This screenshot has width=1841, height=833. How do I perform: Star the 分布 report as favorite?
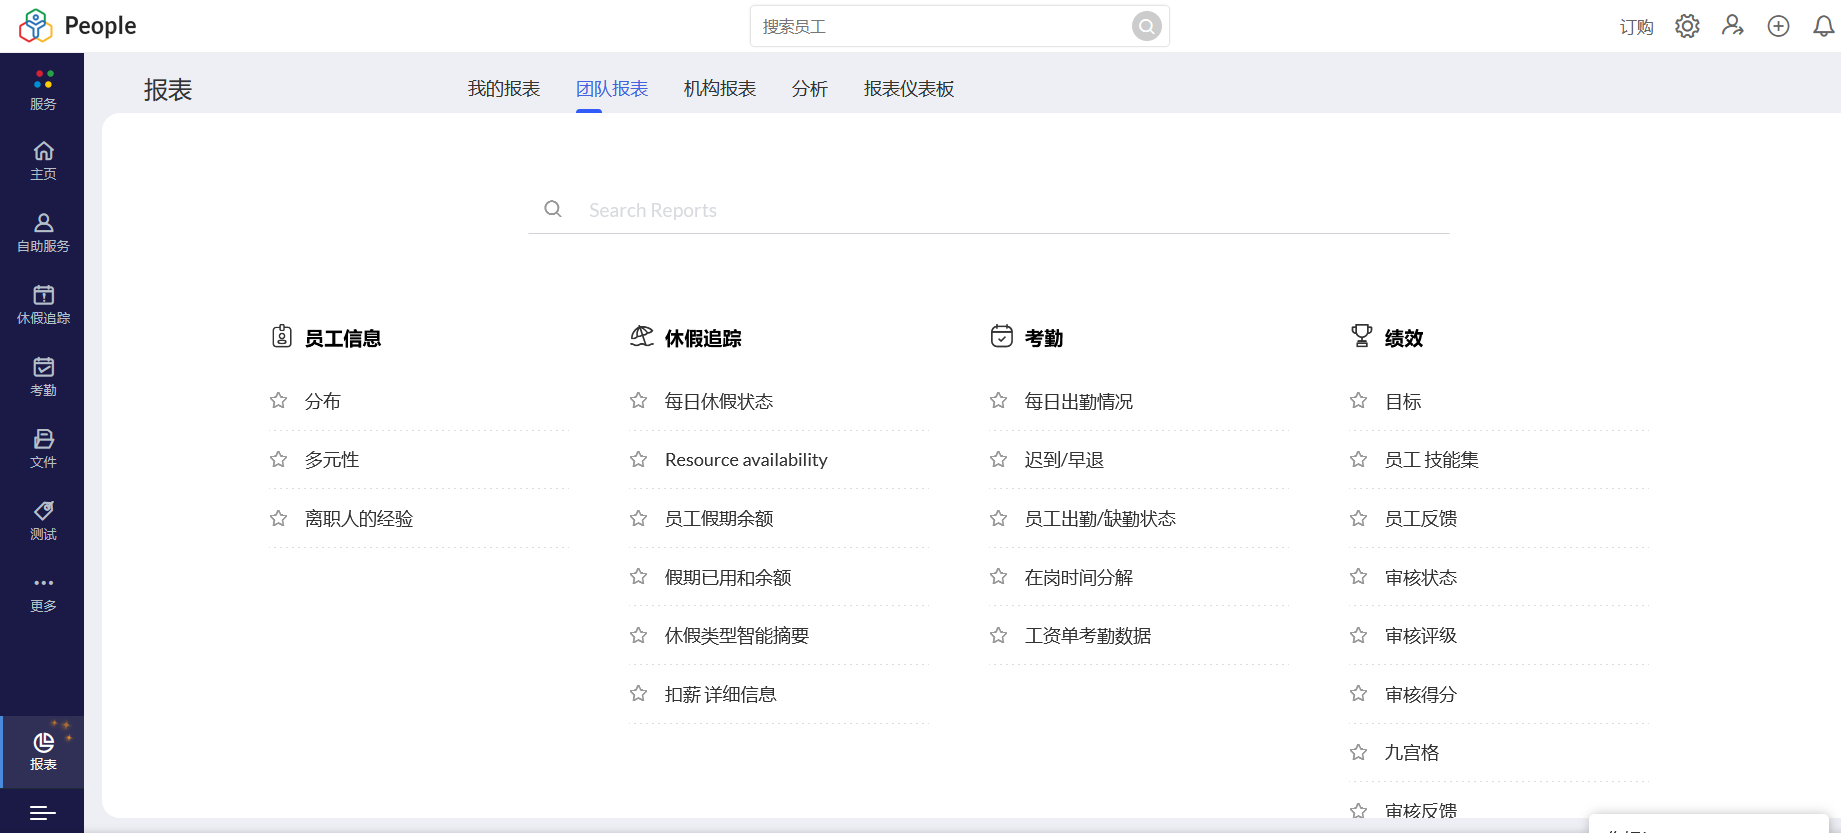(279, 401)
